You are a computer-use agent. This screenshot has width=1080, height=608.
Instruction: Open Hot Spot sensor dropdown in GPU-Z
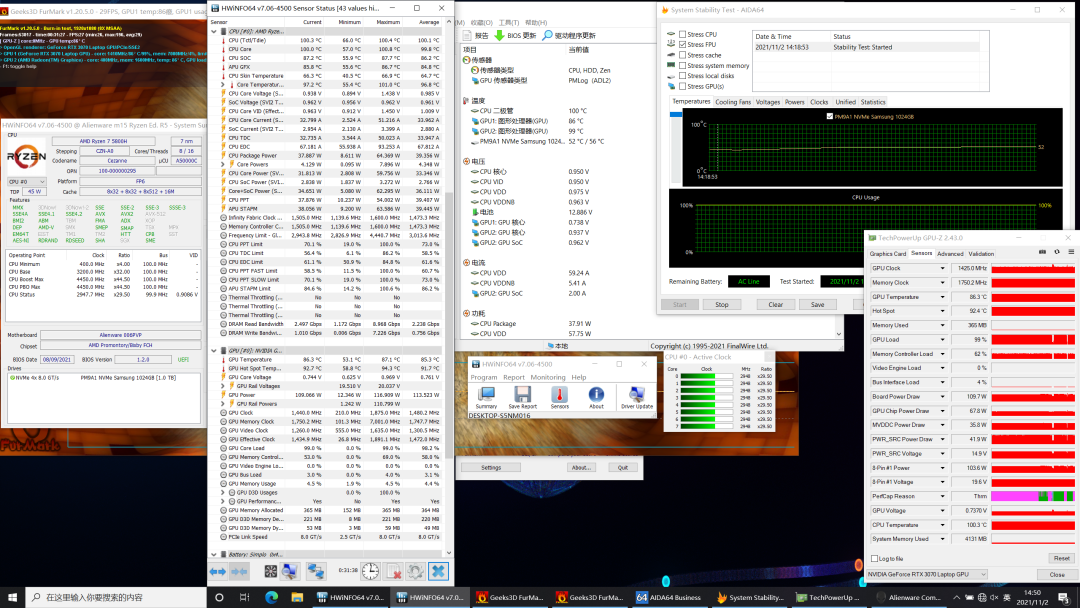click(942, 311)
